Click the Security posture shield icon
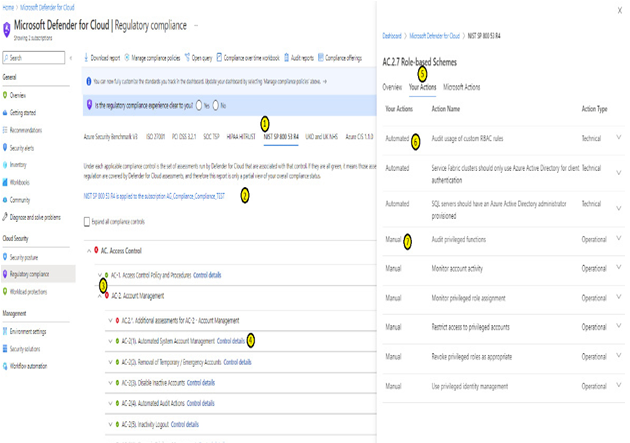Image resolution: width=630 pixels, height=443 pixels. coord(5,257)
